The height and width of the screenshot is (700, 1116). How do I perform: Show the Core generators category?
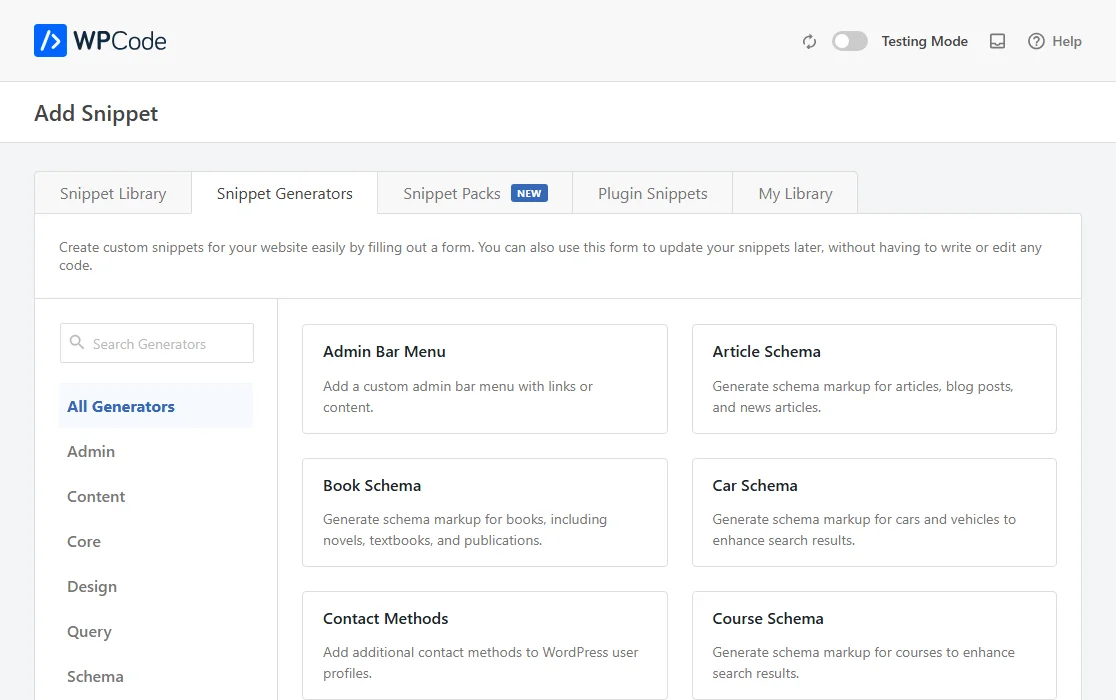84,541
